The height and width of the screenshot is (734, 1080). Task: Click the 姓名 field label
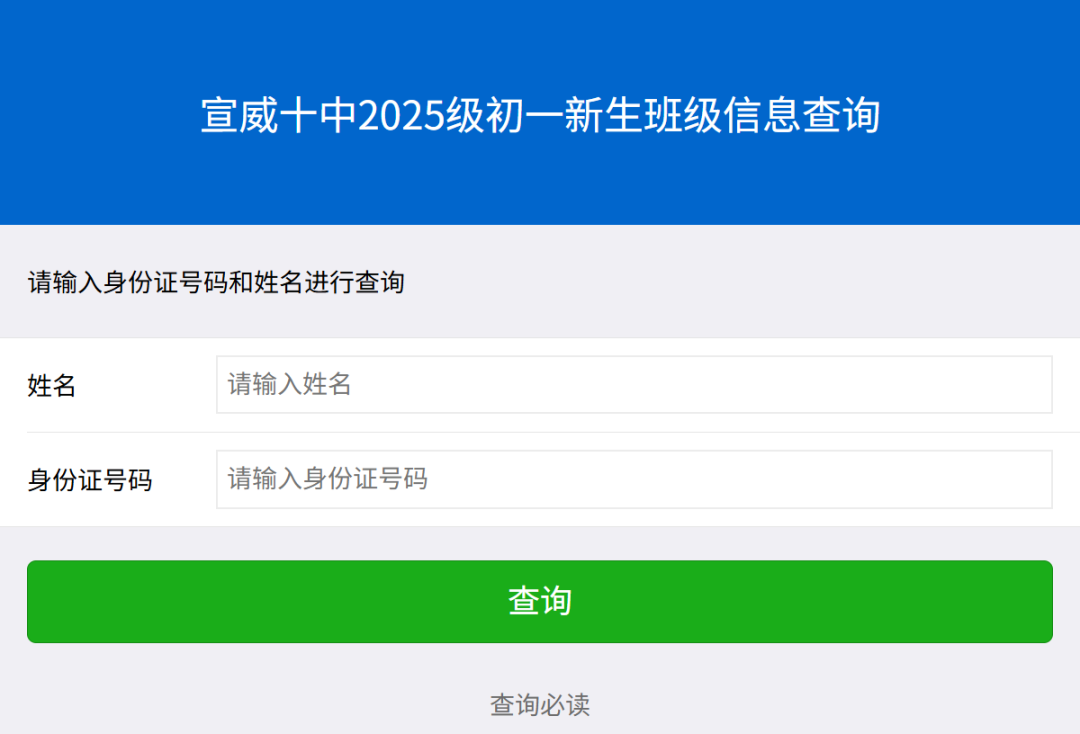[x=52, y=385]
